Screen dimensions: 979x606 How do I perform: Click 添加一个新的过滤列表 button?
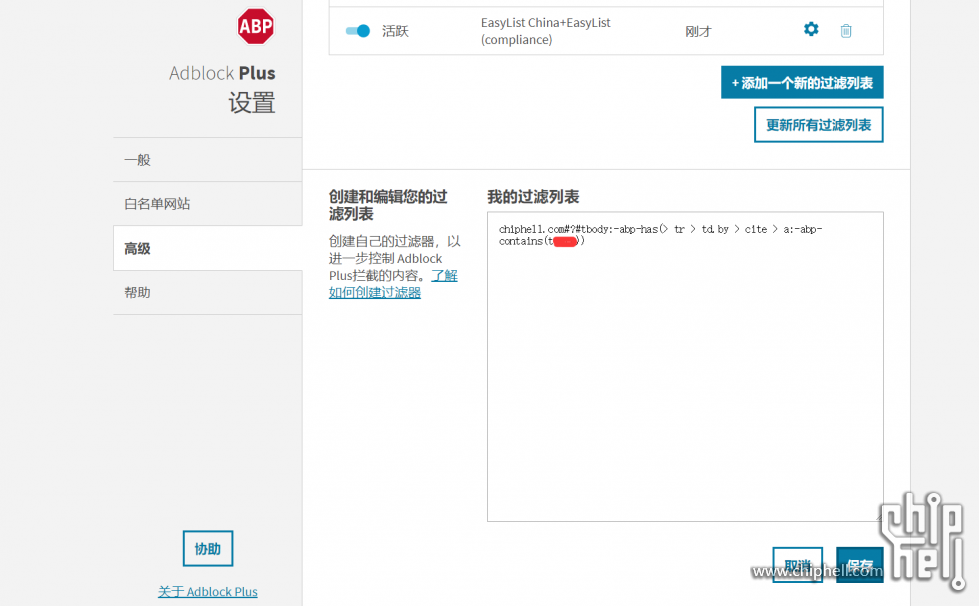tap(802, 82)
